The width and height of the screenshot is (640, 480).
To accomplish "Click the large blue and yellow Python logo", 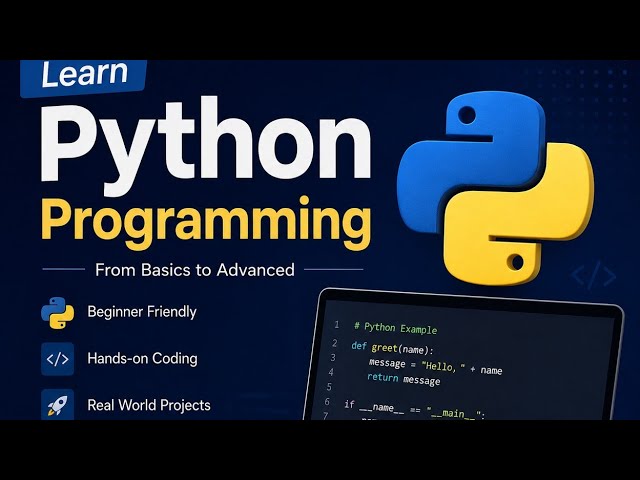I will (x=496, y=187).
